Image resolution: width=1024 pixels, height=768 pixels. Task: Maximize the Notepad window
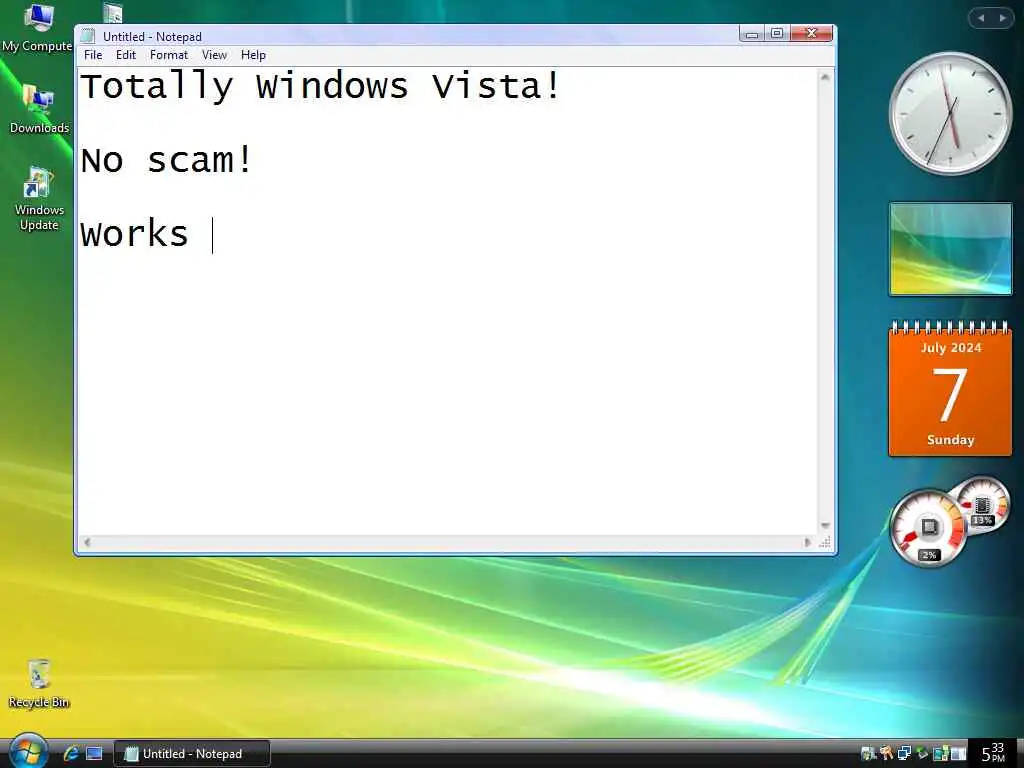click(776, 33)
